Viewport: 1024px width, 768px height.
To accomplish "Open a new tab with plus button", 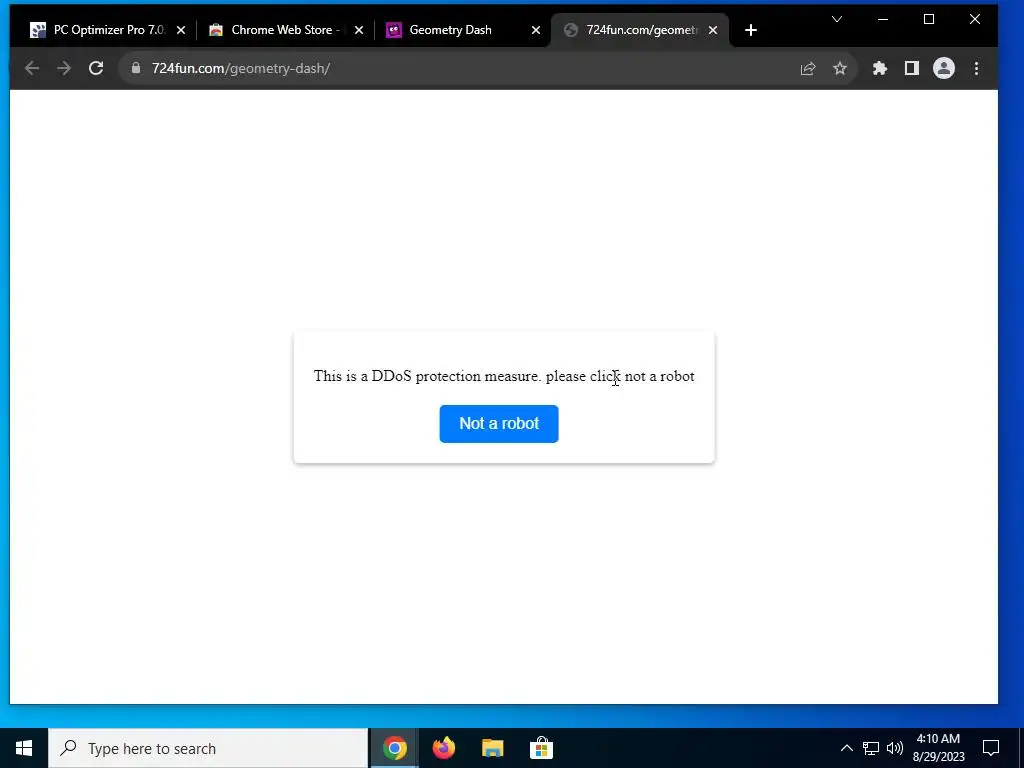I will click(x=751, y=30).
